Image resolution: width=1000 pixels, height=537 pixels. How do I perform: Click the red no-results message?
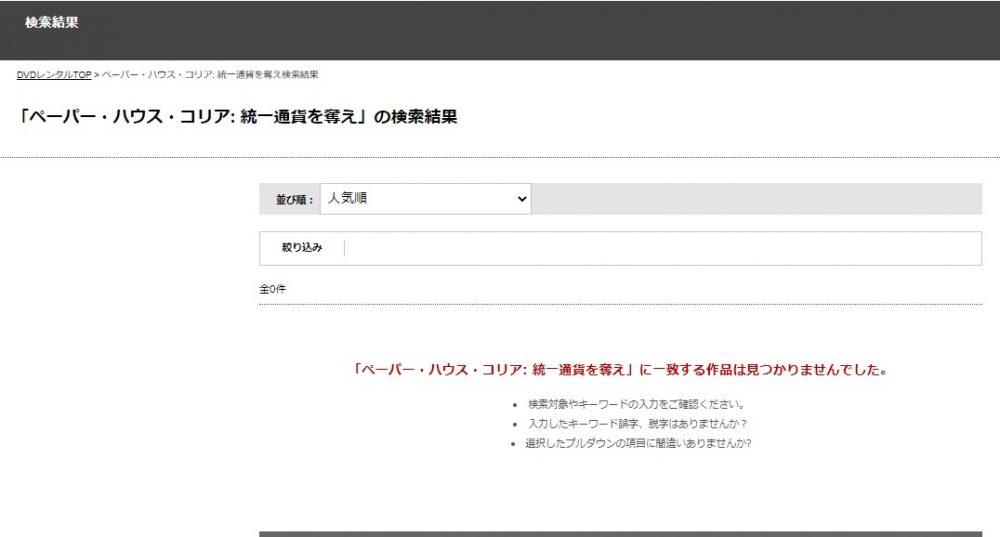click(x=620, y=370)
